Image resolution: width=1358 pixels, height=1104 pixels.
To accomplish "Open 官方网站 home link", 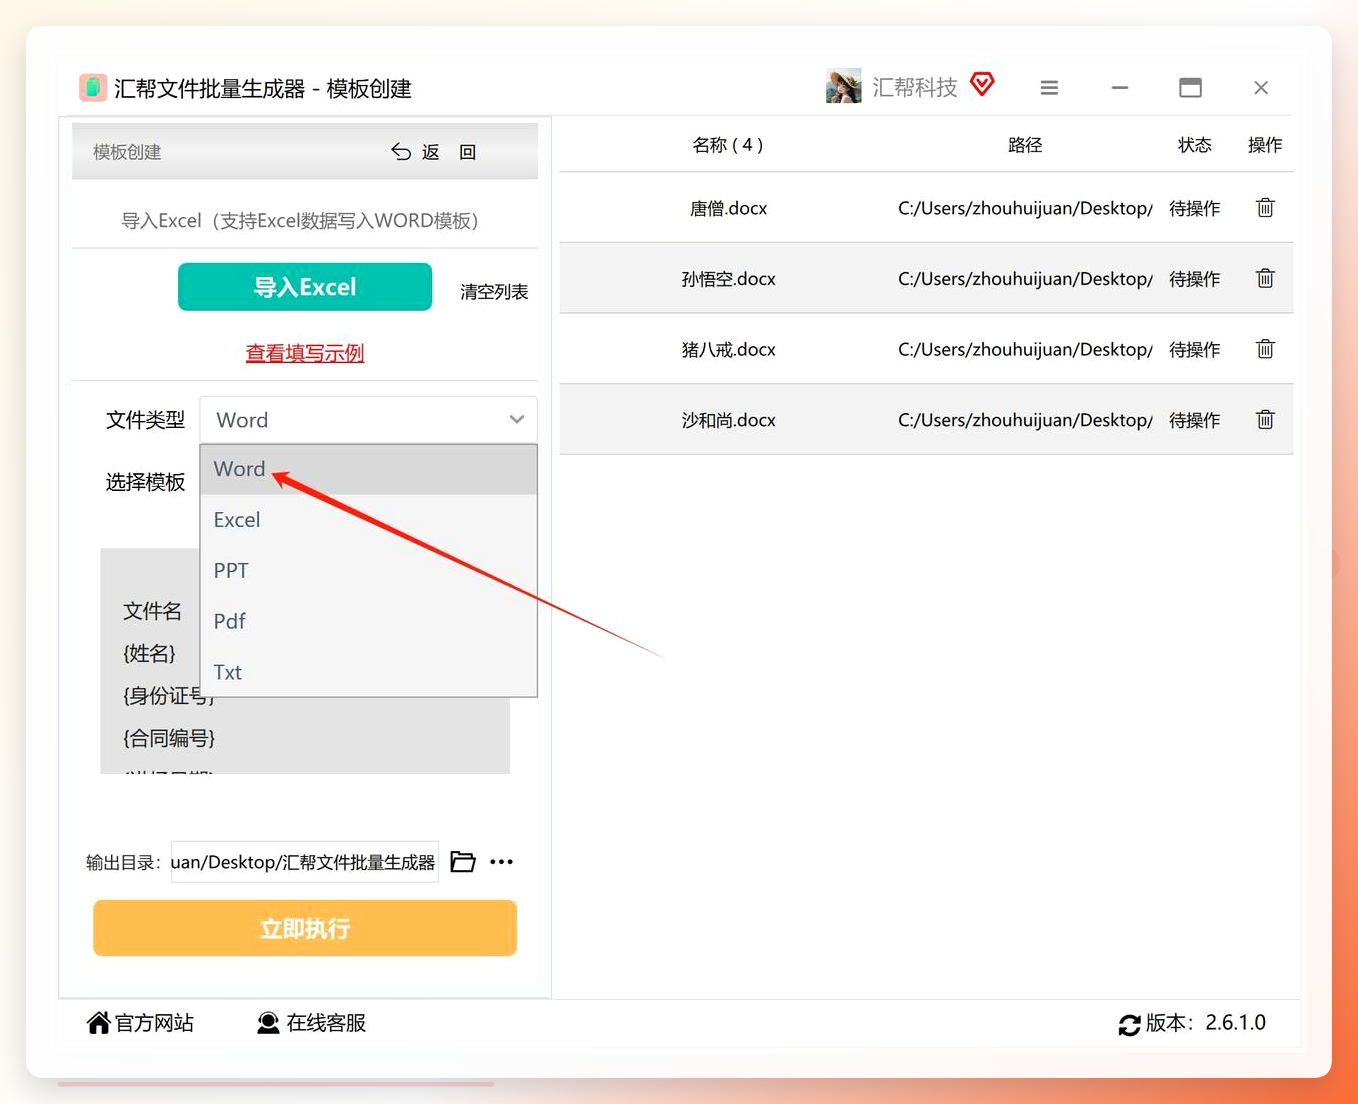I will [141, 1023].
